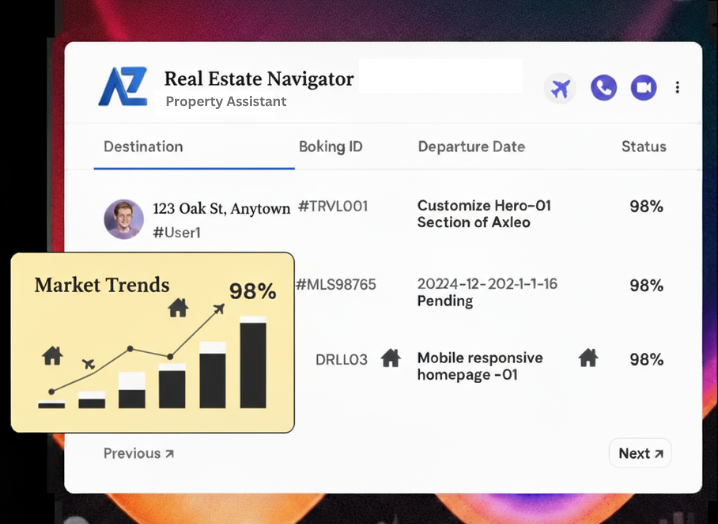
Task: Open the Customize Hero-01 Section entry
Action: 484,213
